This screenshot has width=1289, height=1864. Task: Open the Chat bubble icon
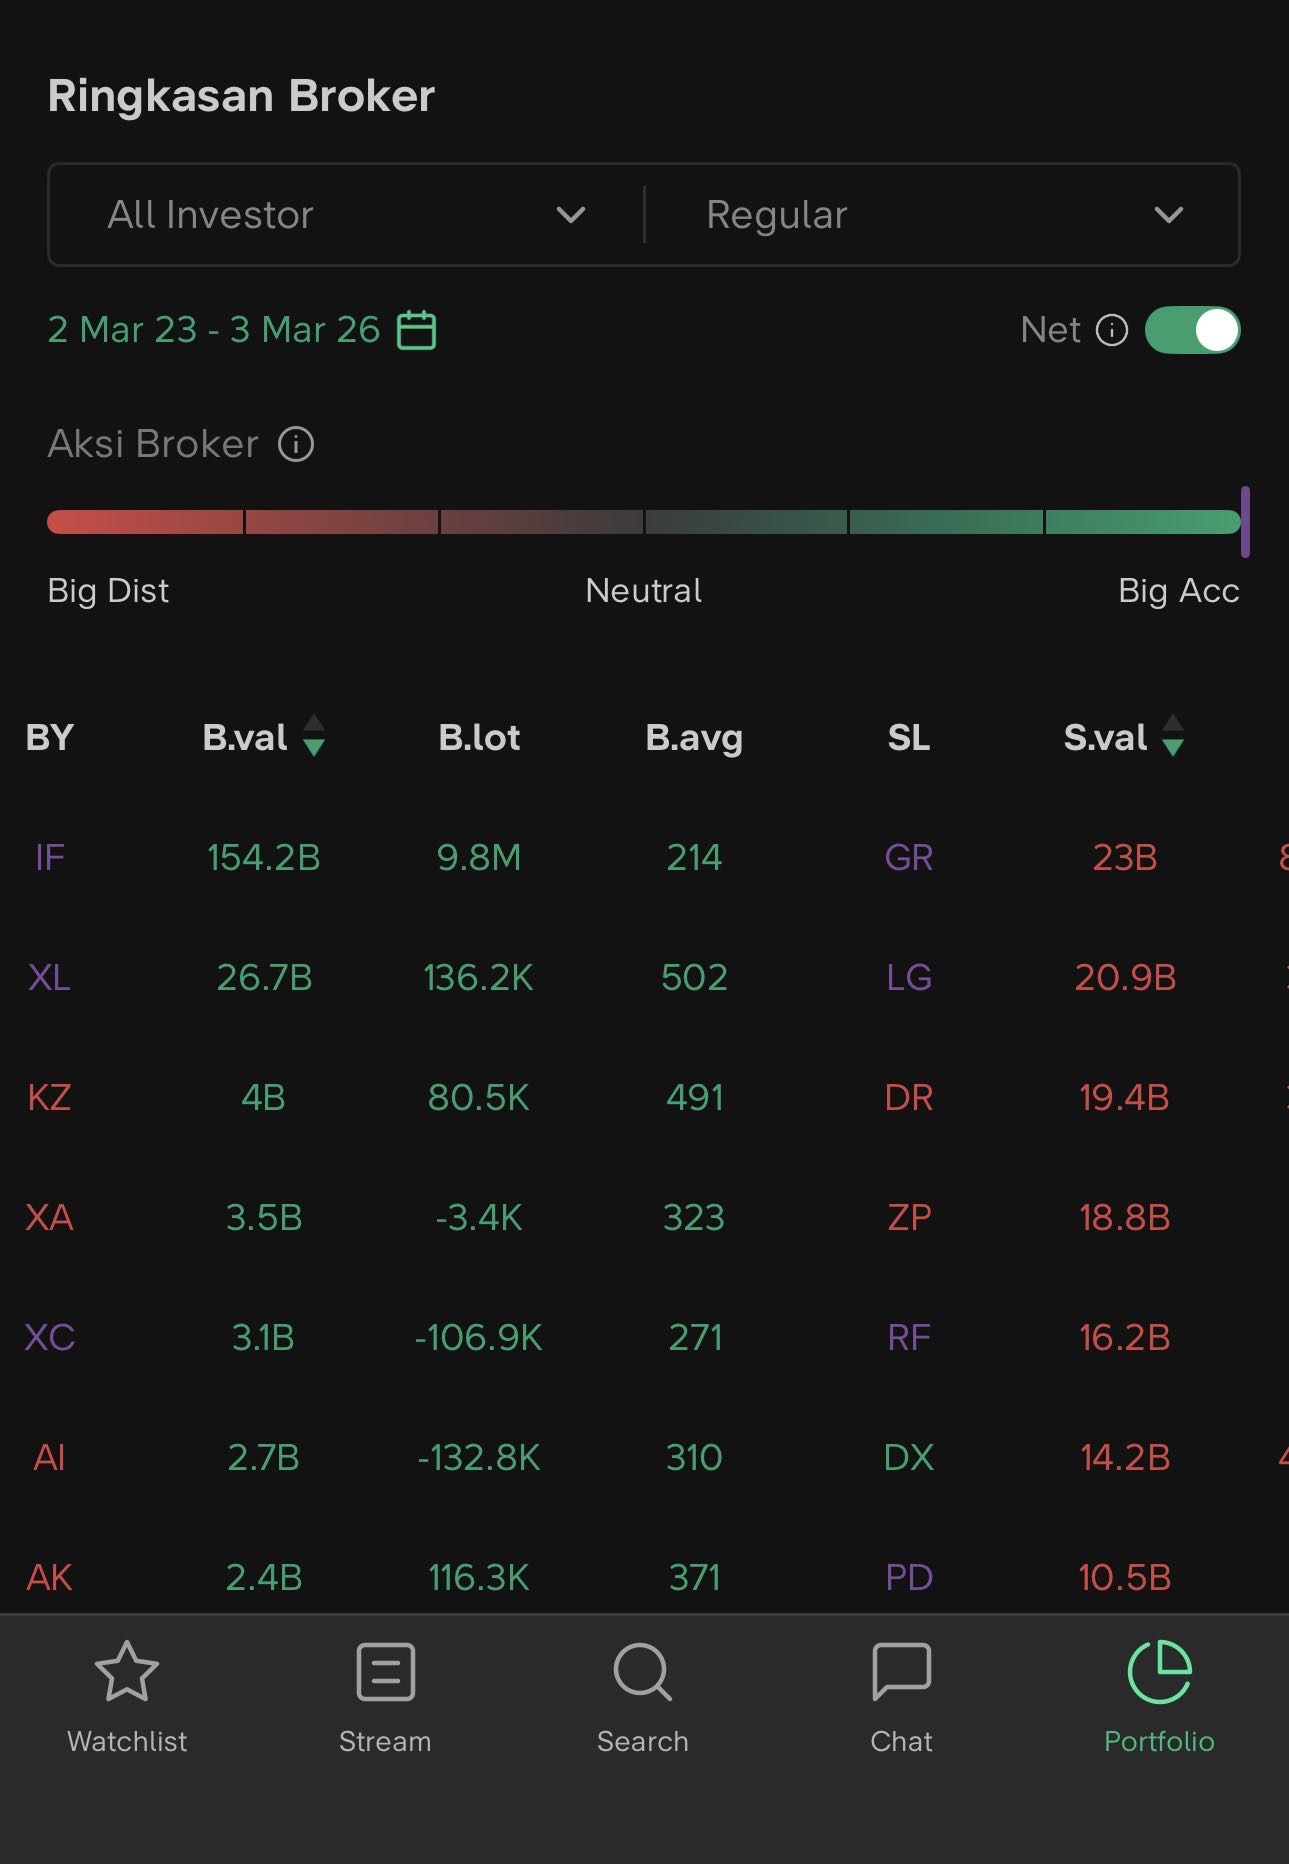tap(901, 1672)
